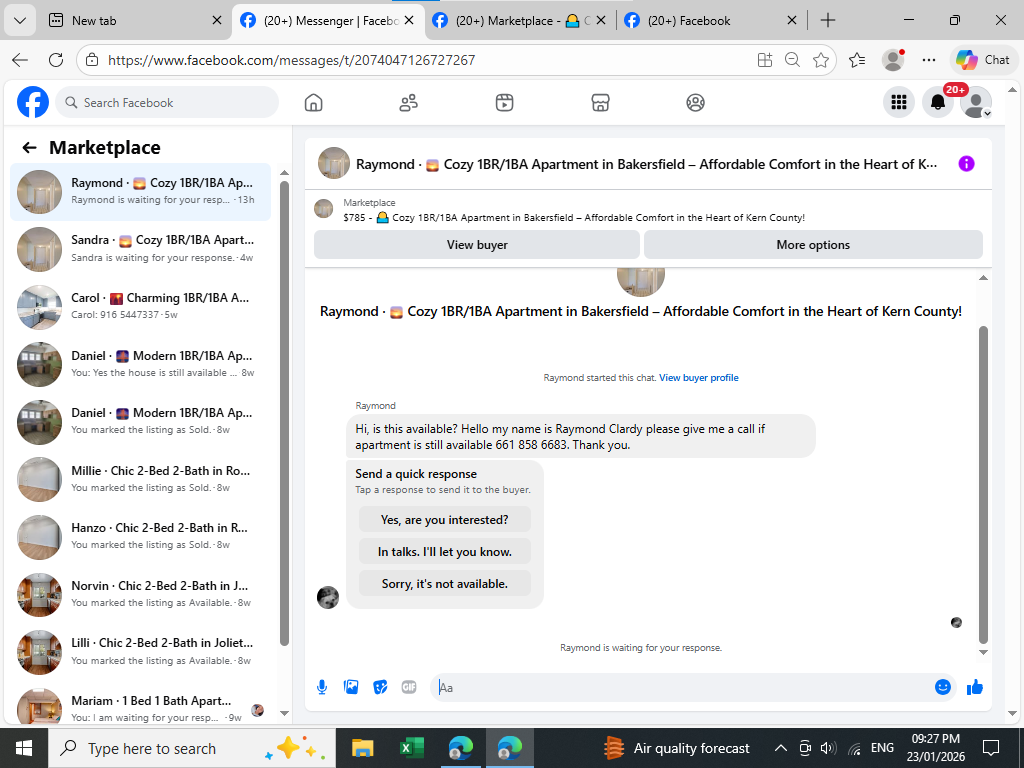The width and height of the screenshot is (1024, 768).
Task: Open the Favorites list icon
Action: pos(857,60)
